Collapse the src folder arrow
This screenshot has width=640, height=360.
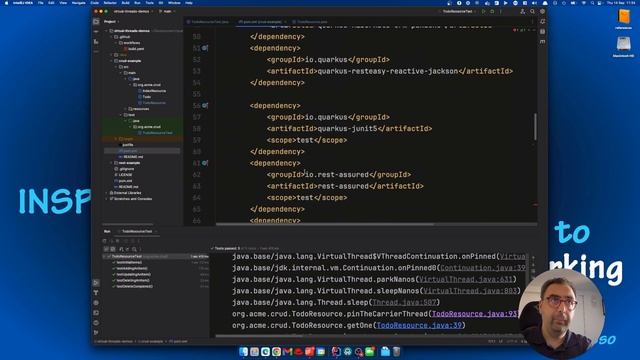click(116, 67)
